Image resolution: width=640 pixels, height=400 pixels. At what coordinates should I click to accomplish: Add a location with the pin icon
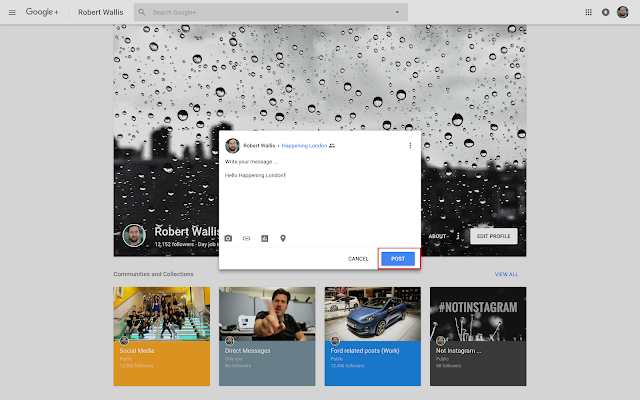[283, 238]
